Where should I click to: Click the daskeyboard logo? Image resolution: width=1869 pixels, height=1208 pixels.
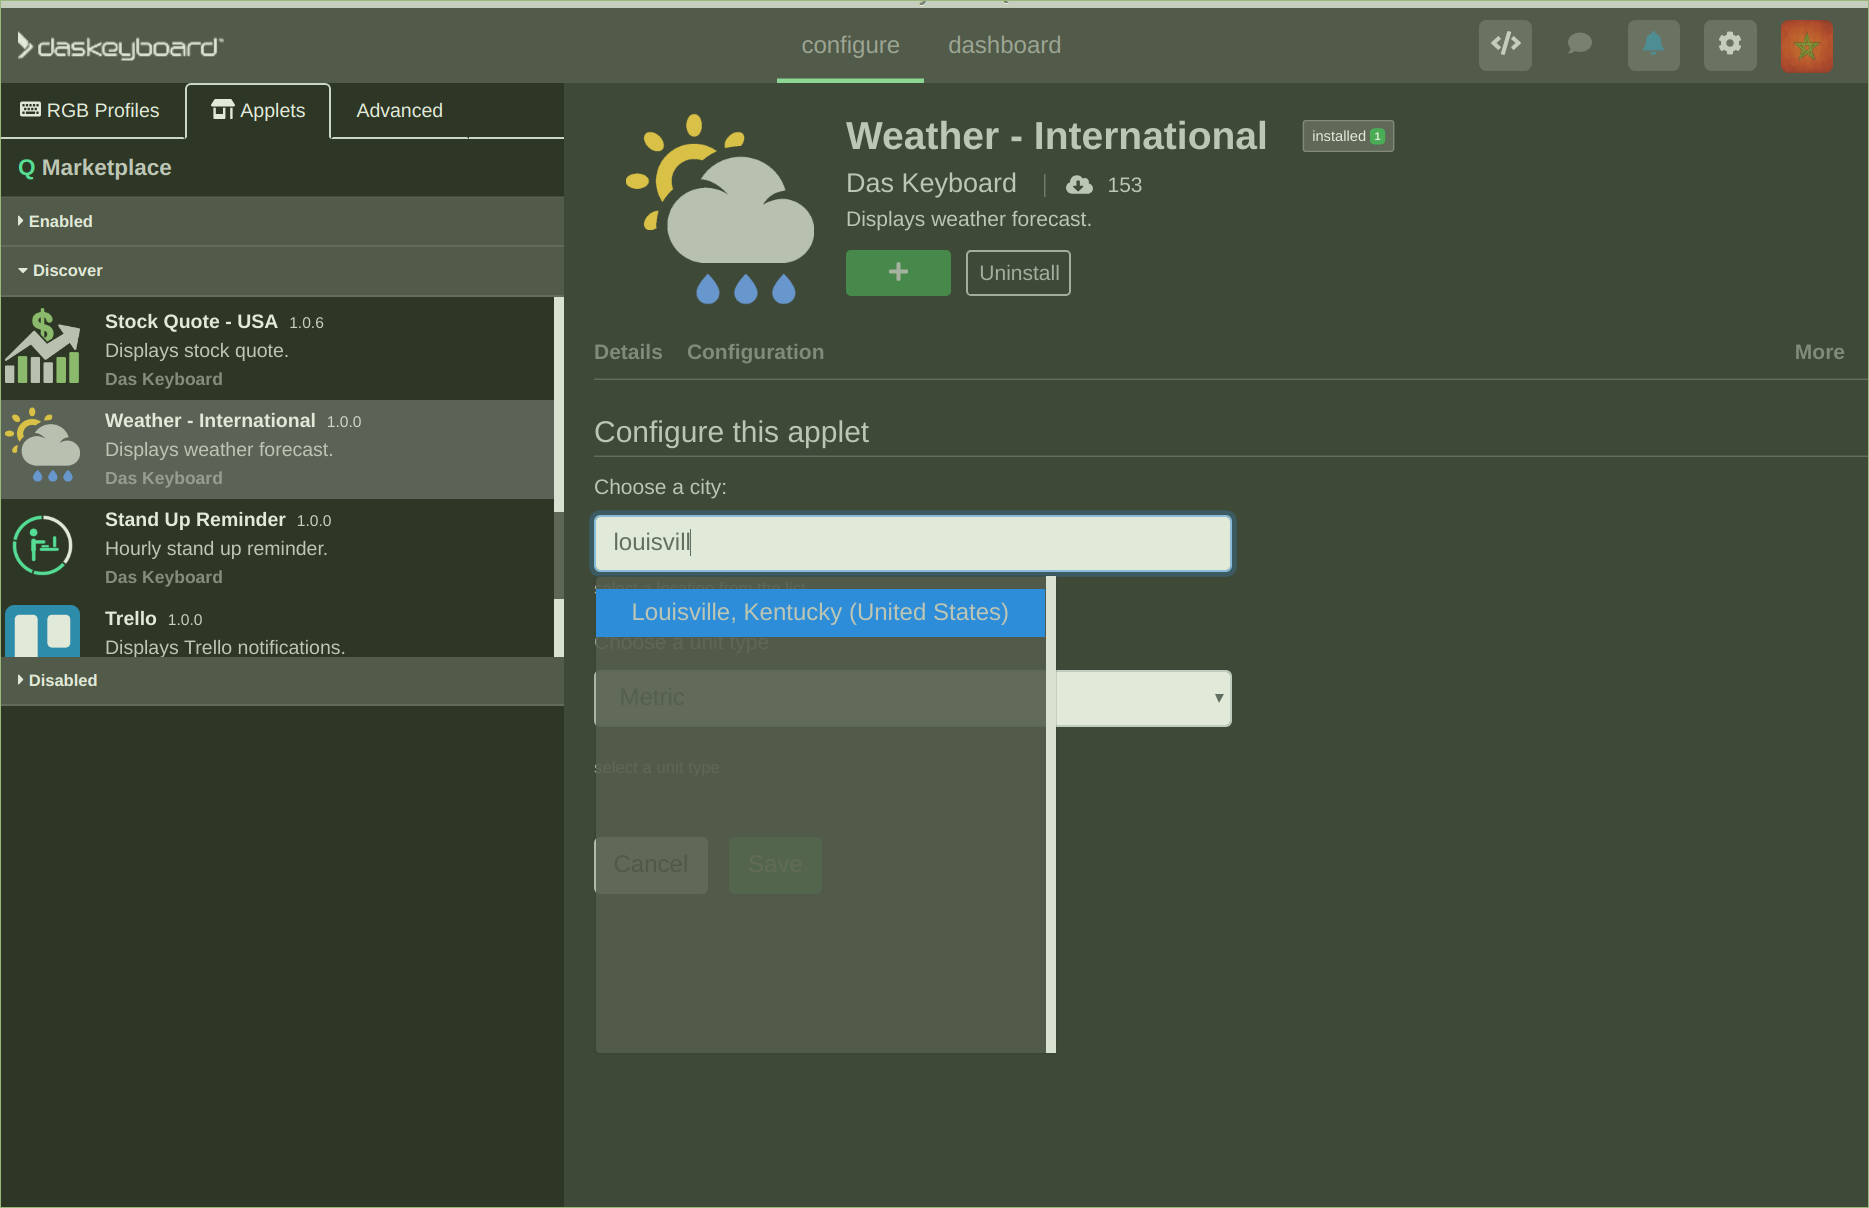(x=118, y=45)
